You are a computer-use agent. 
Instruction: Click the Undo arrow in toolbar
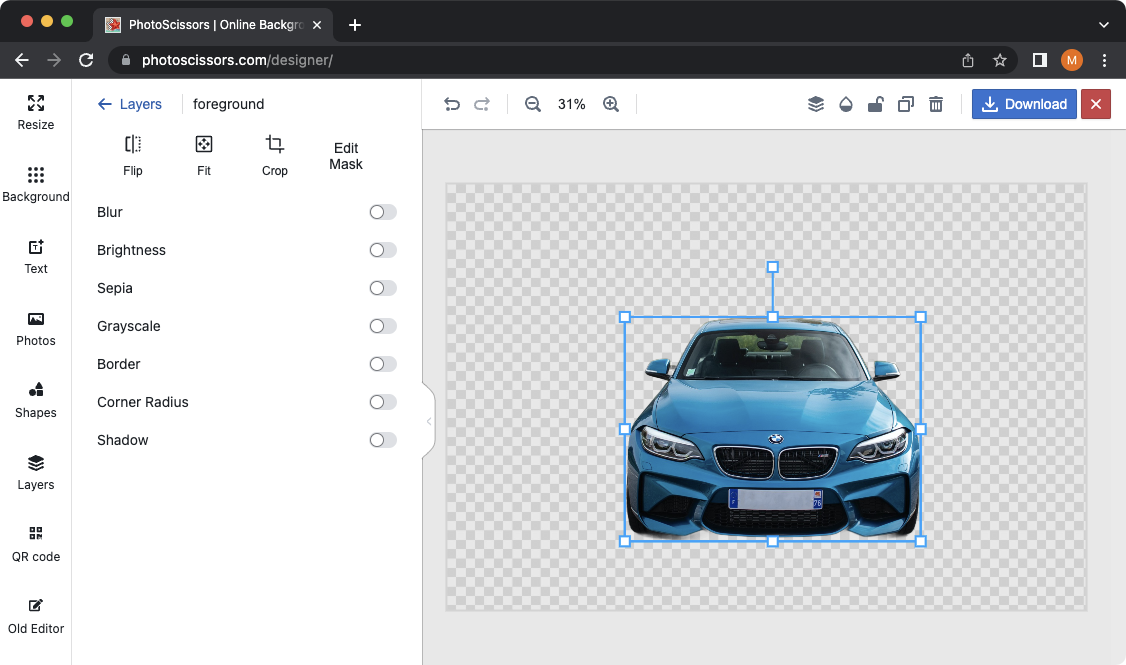(452, 104)
